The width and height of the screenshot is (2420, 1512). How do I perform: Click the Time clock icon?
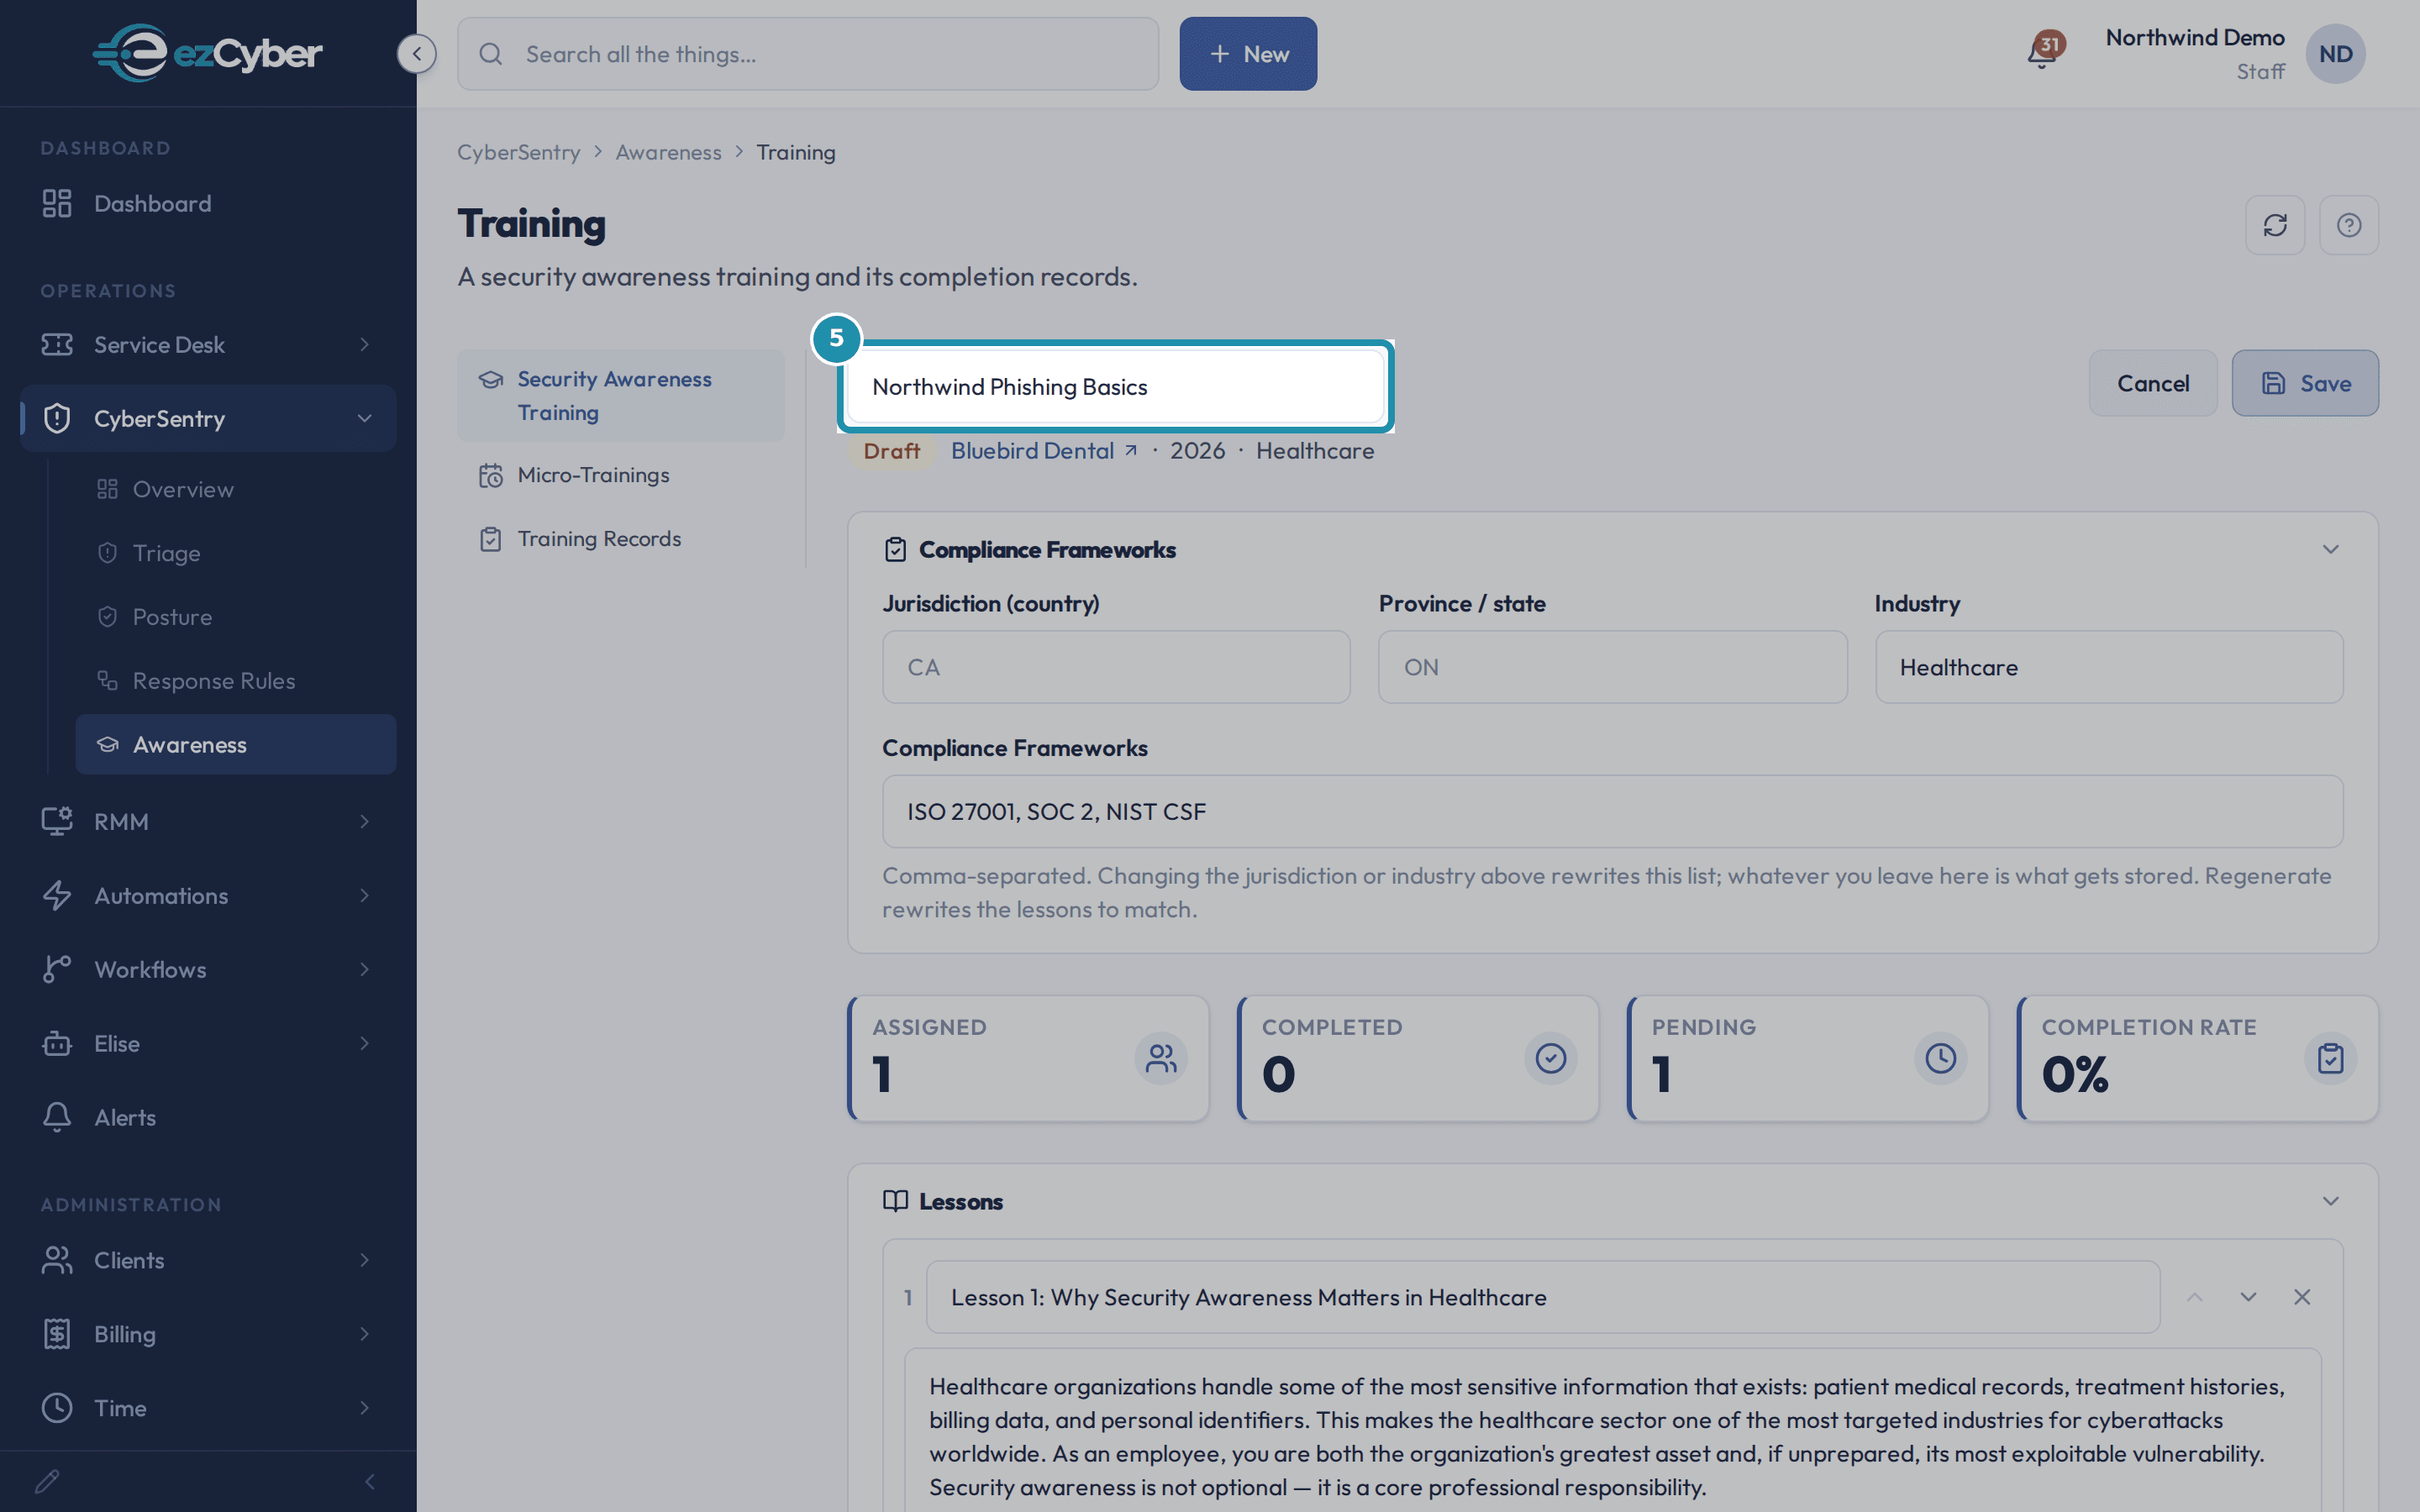(x=57, y=1408)
